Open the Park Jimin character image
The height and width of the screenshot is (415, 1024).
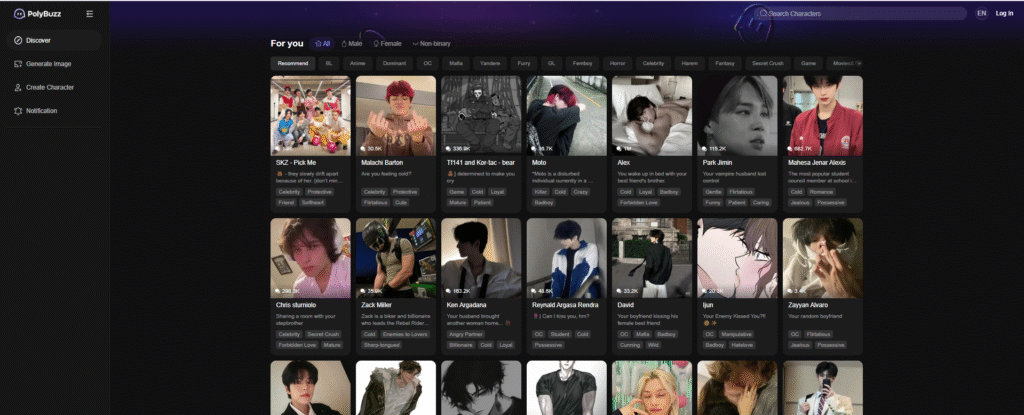(737, 116)
